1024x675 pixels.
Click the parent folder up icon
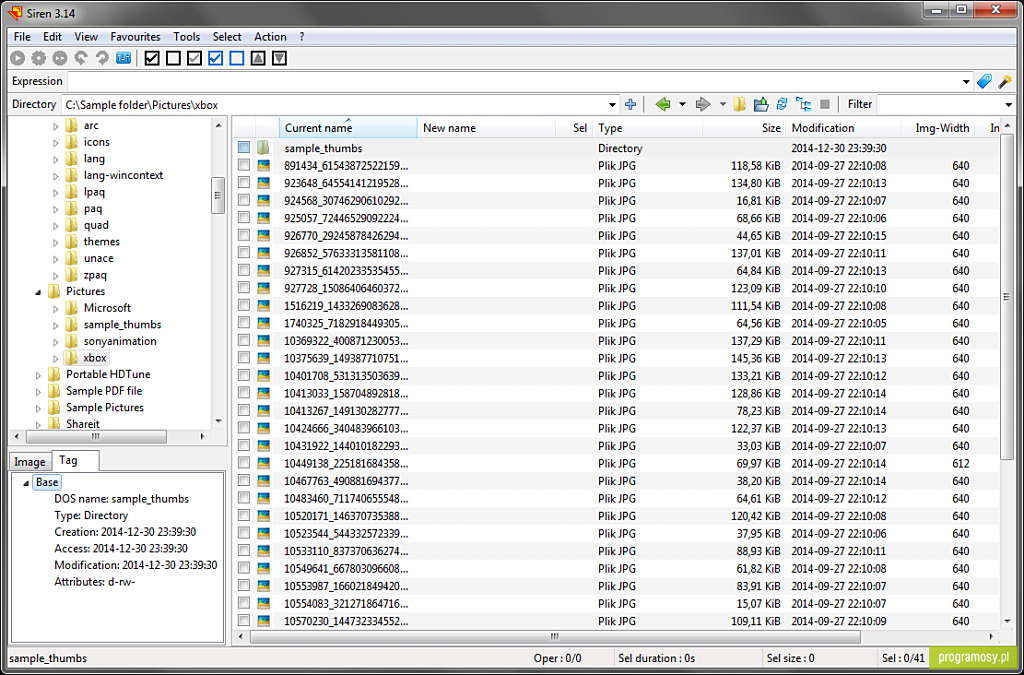761,104
